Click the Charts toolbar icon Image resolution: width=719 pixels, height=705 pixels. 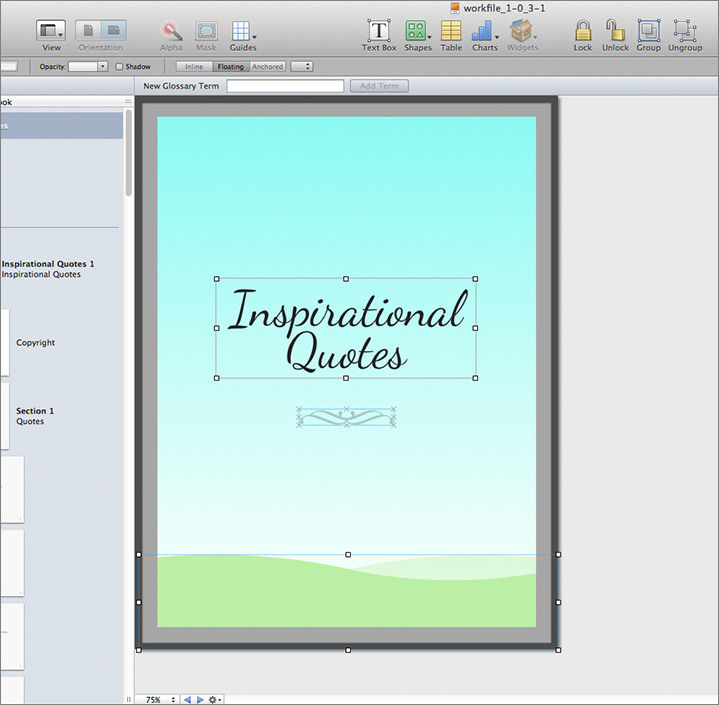[485, 31]
